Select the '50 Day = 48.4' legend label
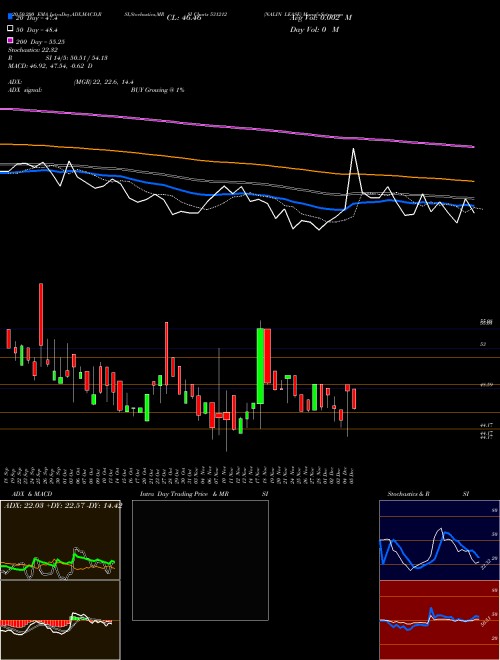 37,29
